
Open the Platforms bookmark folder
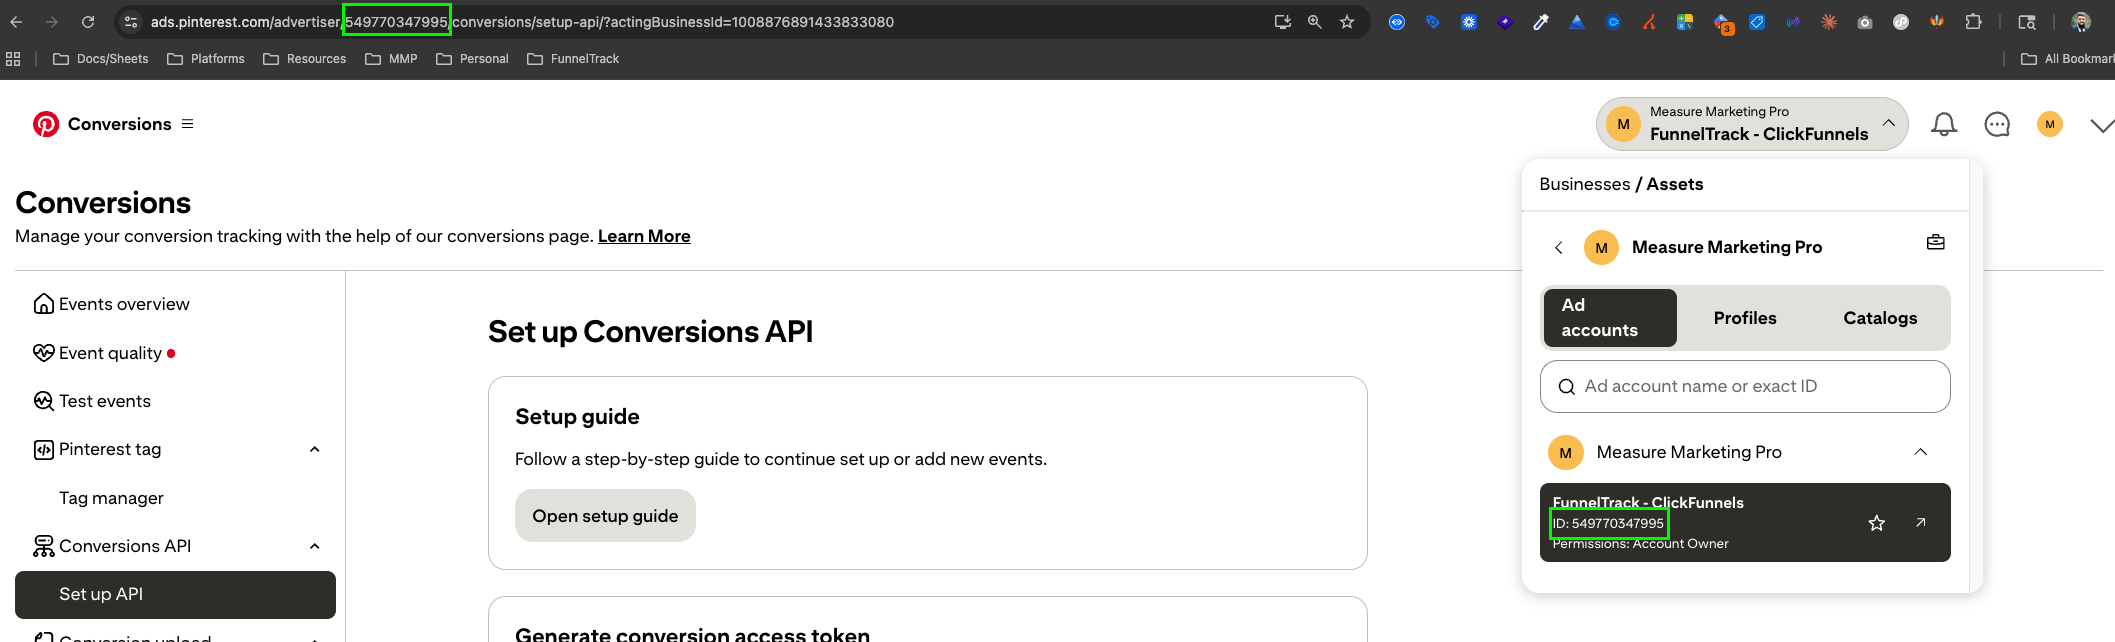205,59
